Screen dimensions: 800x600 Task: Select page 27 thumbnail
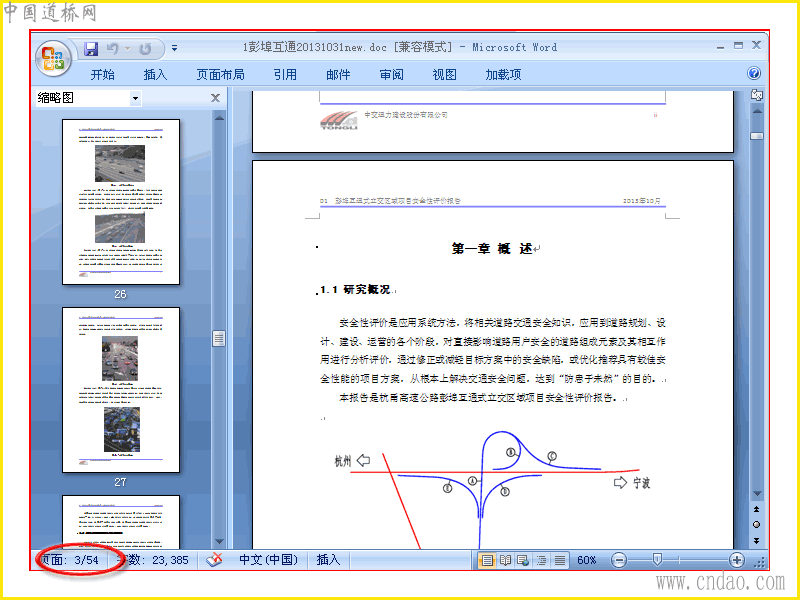point(121,390)
